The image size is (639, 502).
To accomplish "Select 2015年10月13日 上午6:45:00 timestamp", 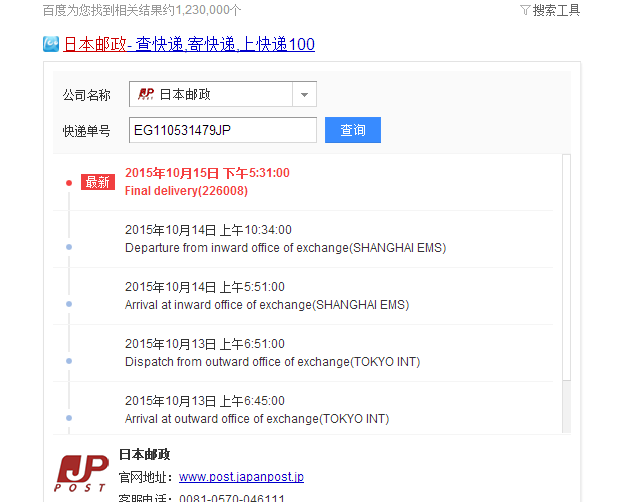I will click(x=205, y=401).
